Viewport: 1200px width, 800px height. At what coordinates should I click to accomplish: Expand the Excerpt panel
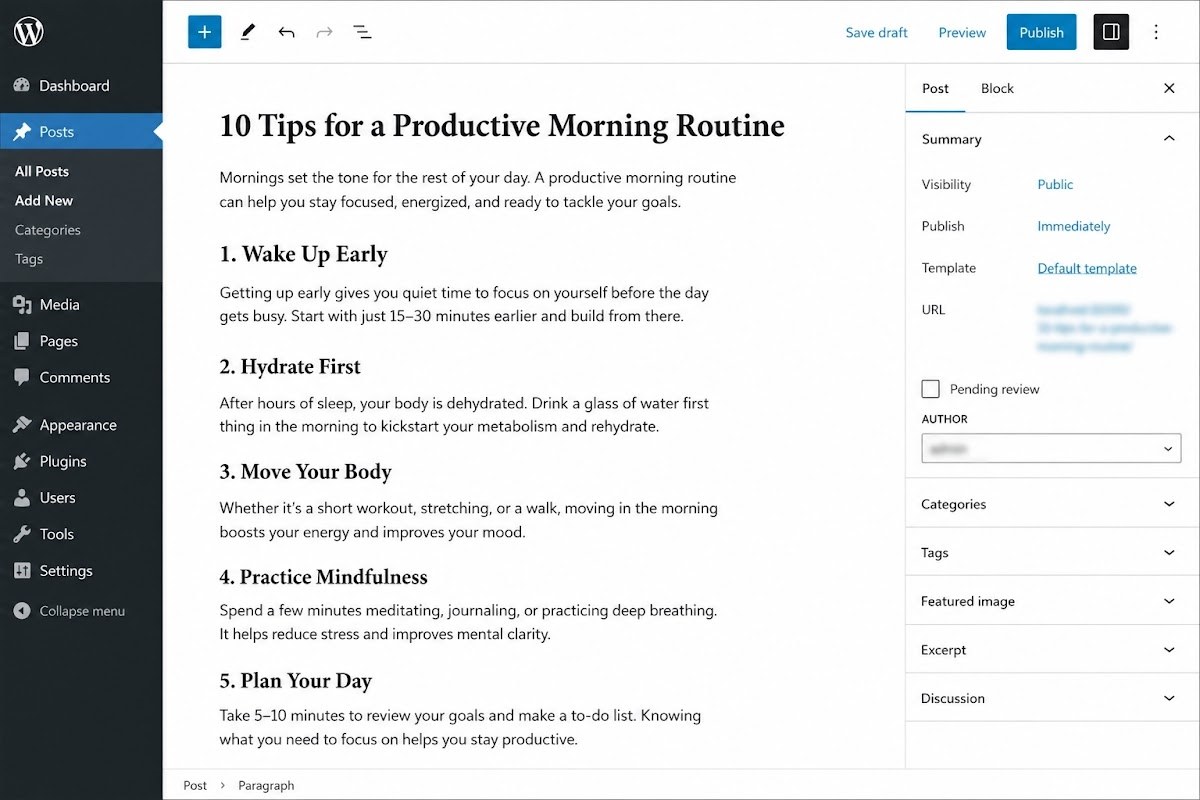[x=1052, y=649]
